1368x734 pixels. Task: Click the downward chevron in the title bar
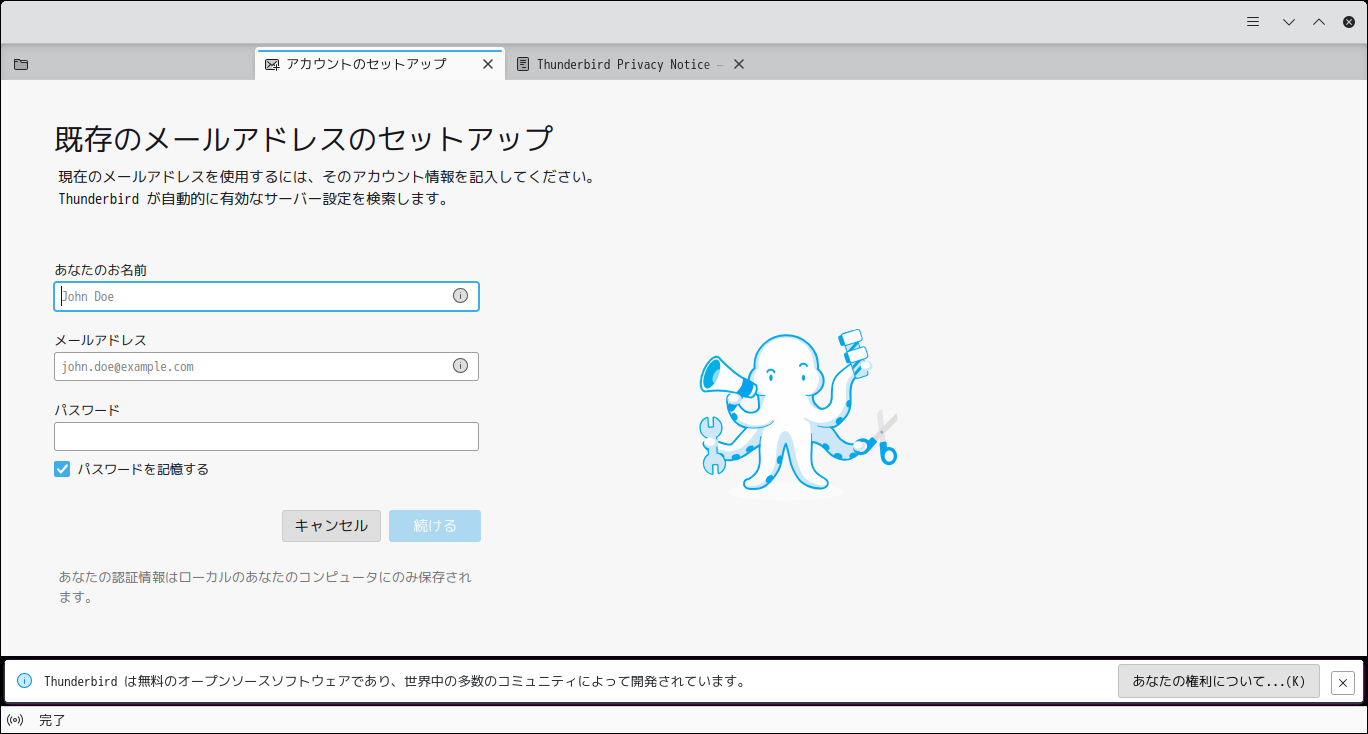[x=1287, y=21]
